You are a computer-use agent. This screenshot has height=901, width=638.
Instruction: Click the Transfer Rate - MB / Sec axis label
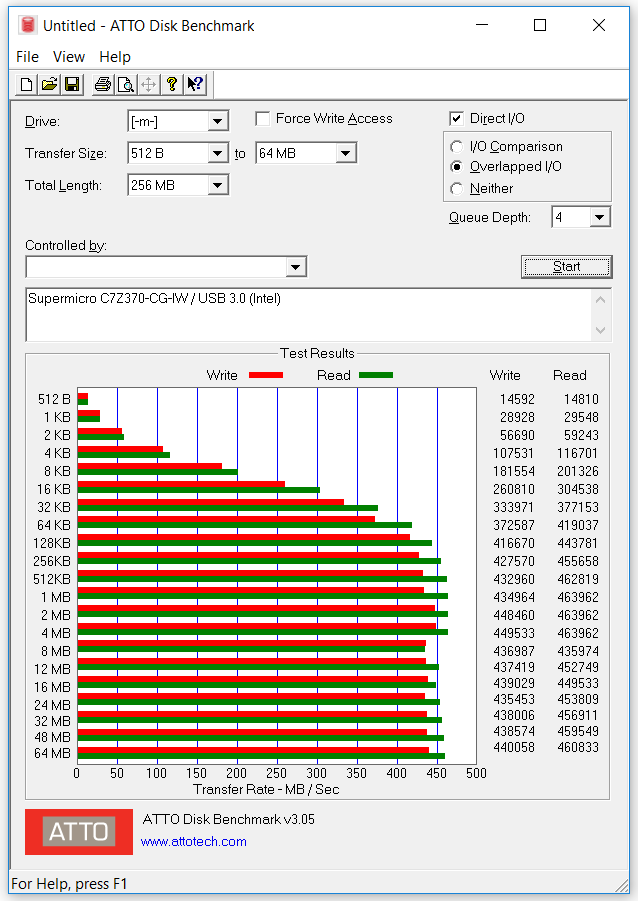pos(266,790)
